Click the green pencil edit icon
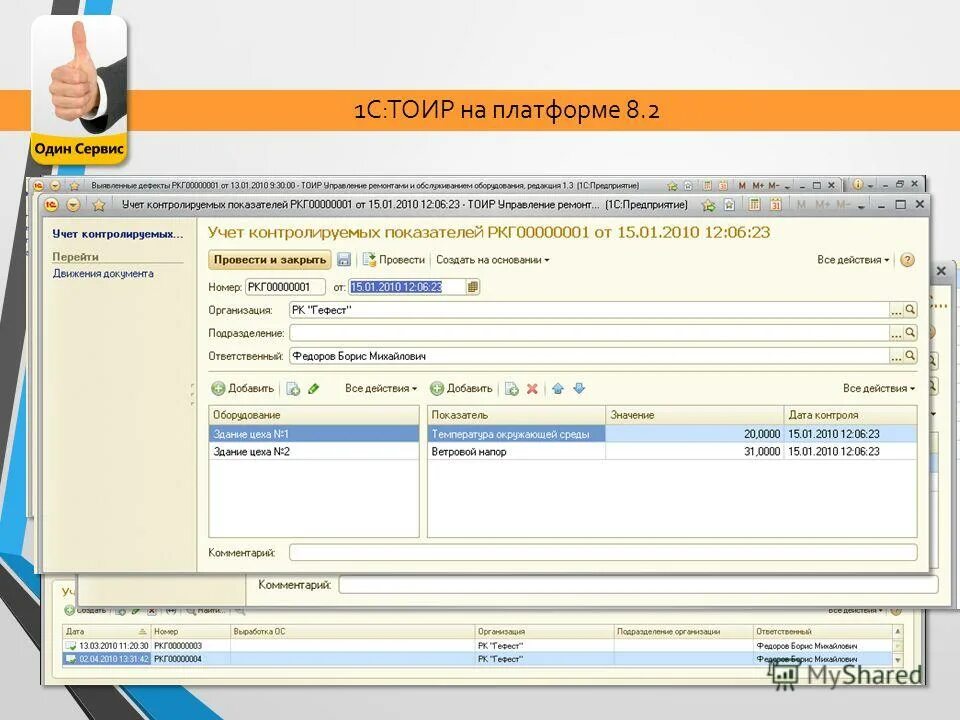This screenshot has height=720, width=960. tap(313, 388)
